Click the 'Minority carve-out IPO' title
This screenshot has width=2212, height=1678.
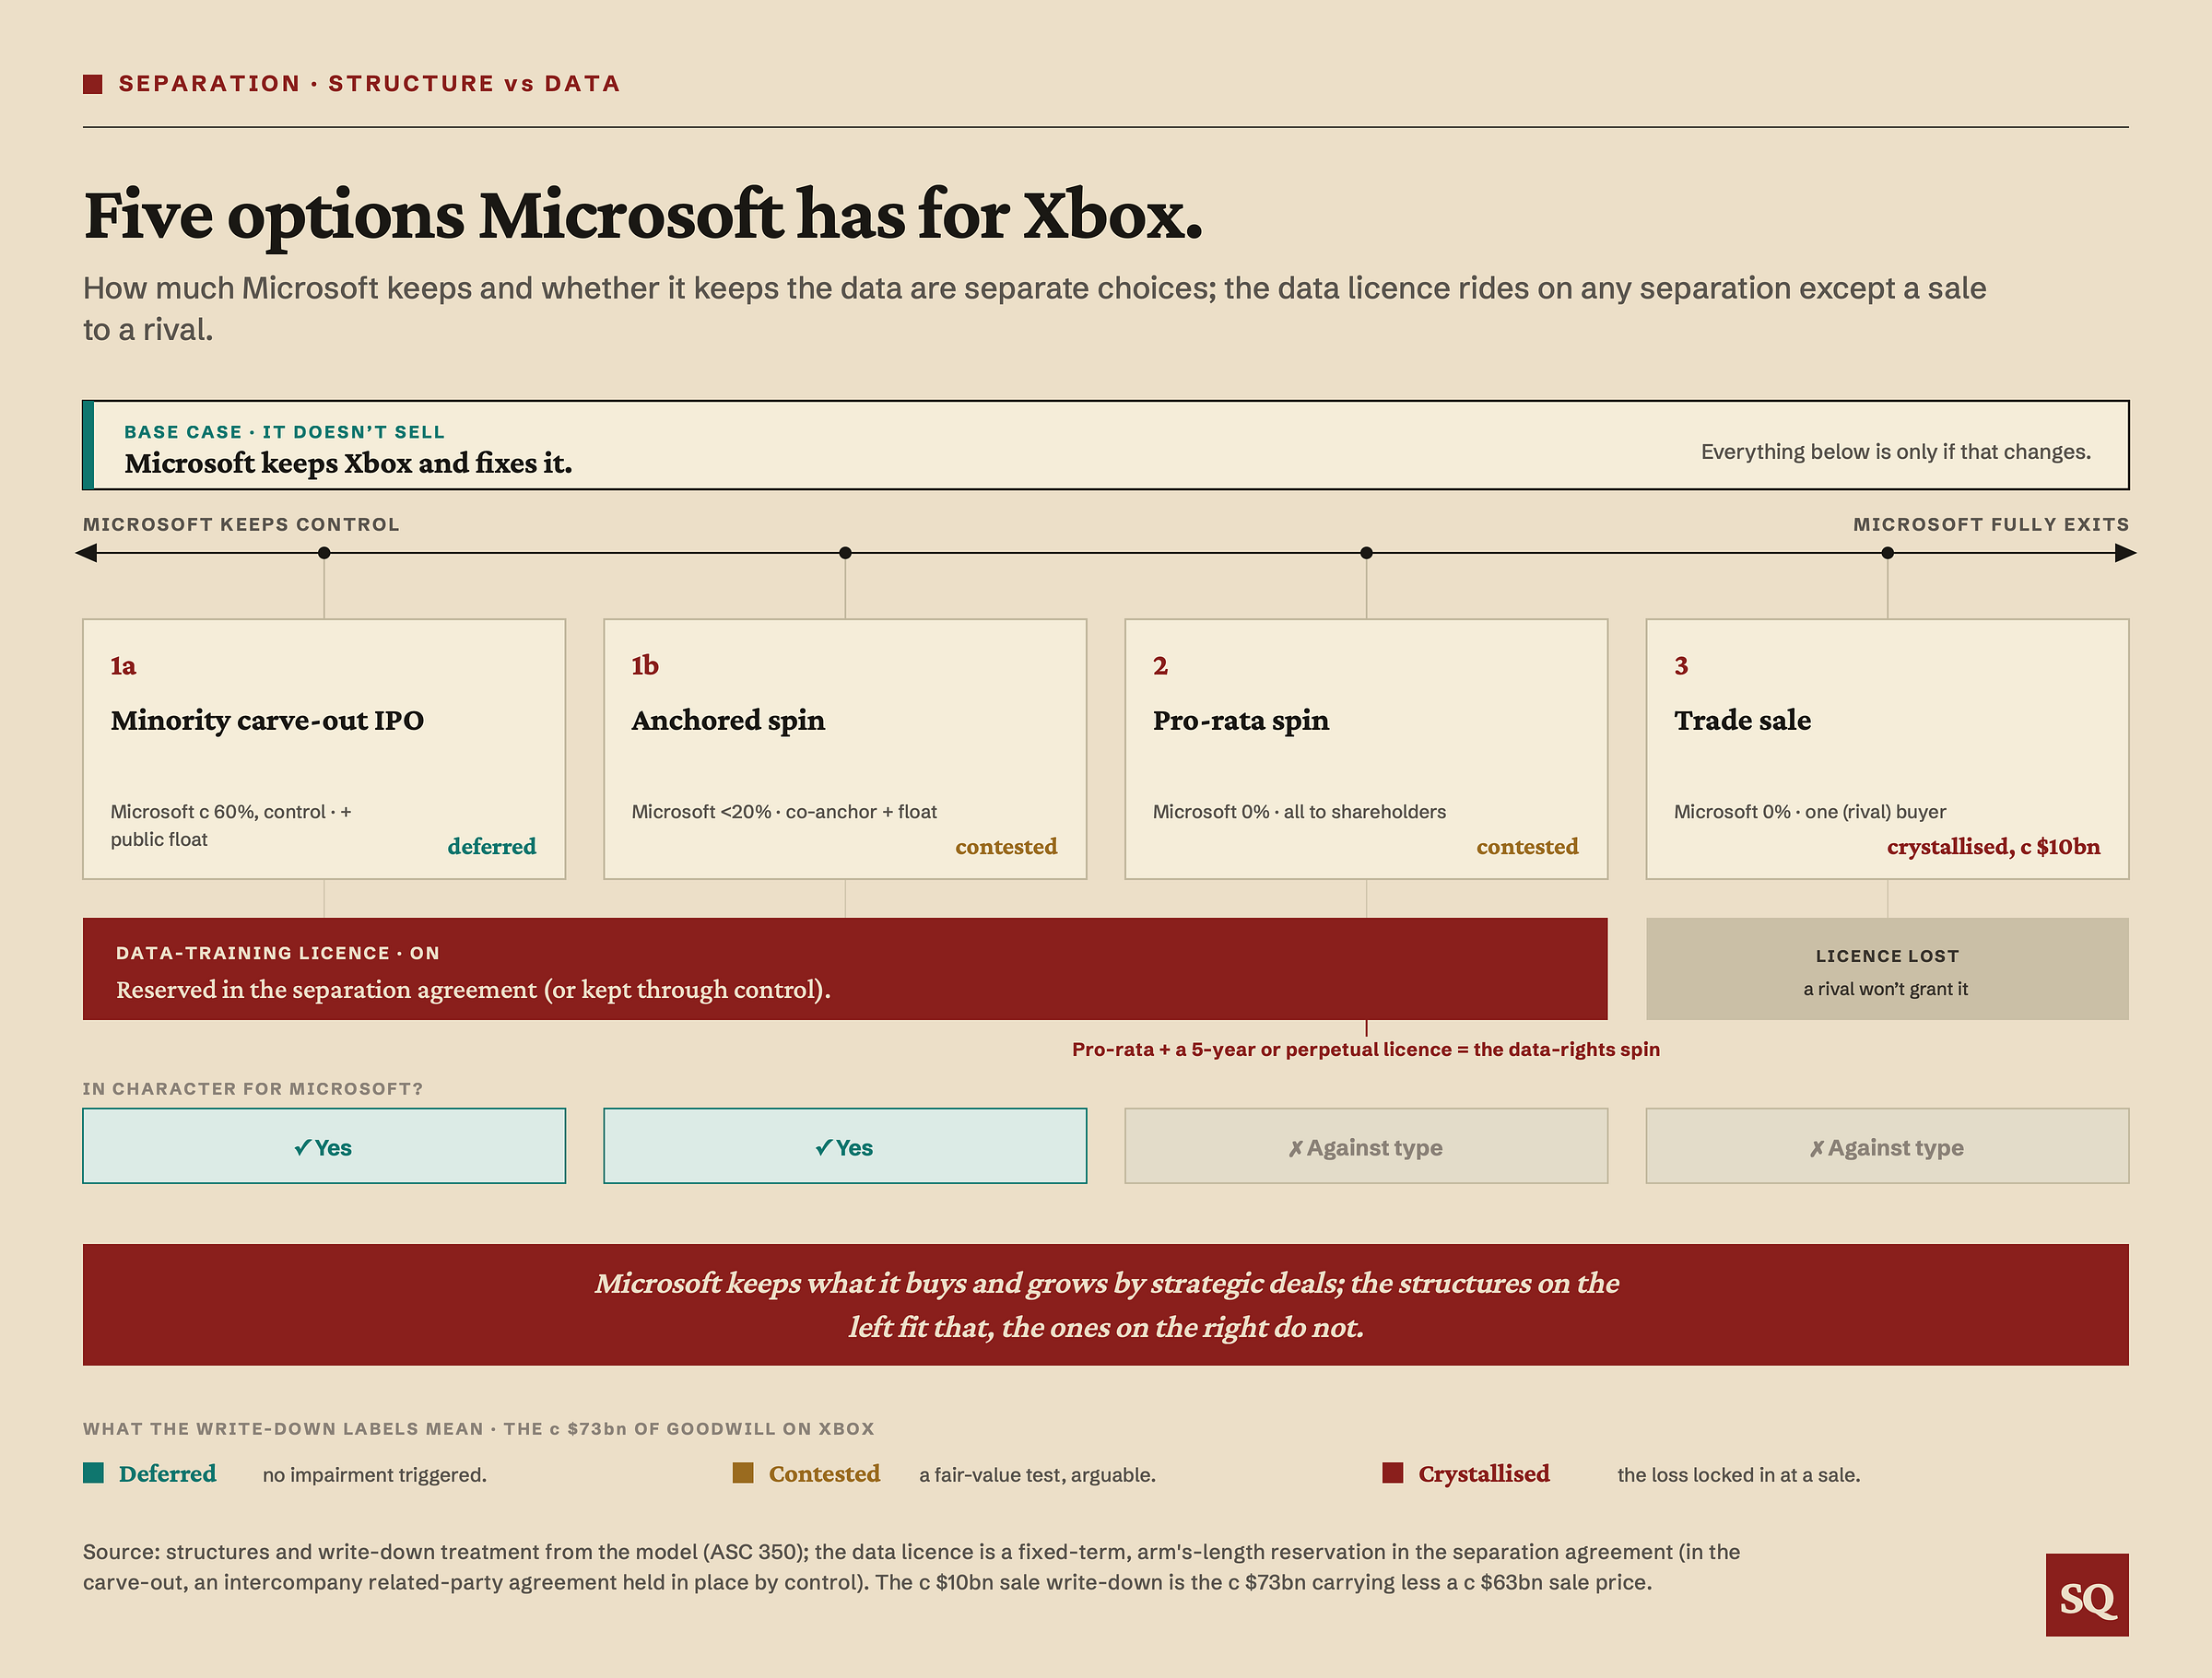tap(267, 721)
